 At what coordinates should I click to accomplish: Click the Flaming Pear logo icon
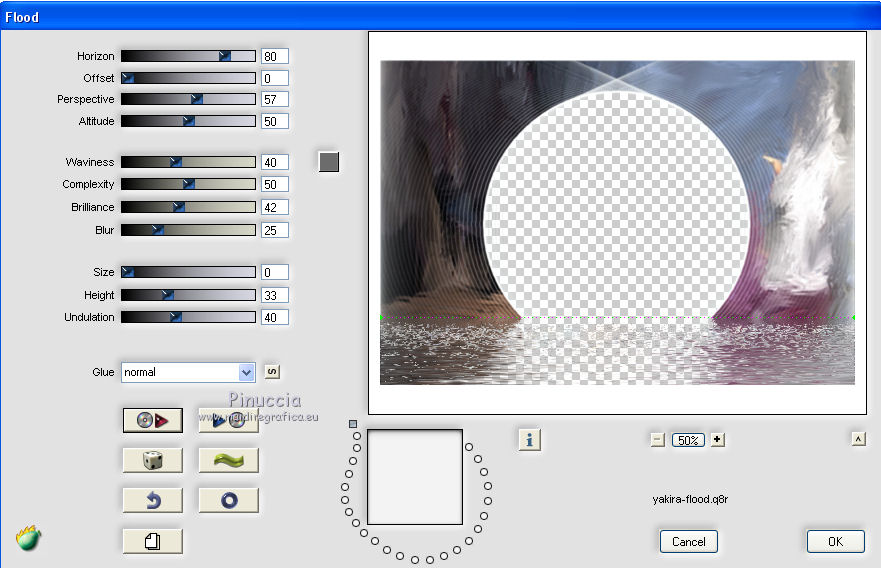coord(29,538)
